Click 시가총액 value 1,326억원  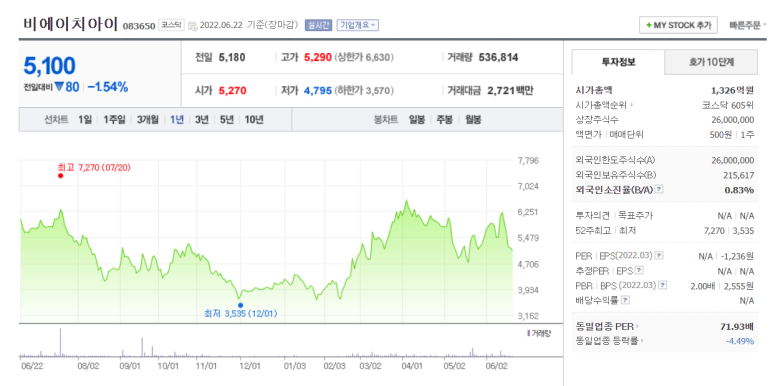[733, 90]
